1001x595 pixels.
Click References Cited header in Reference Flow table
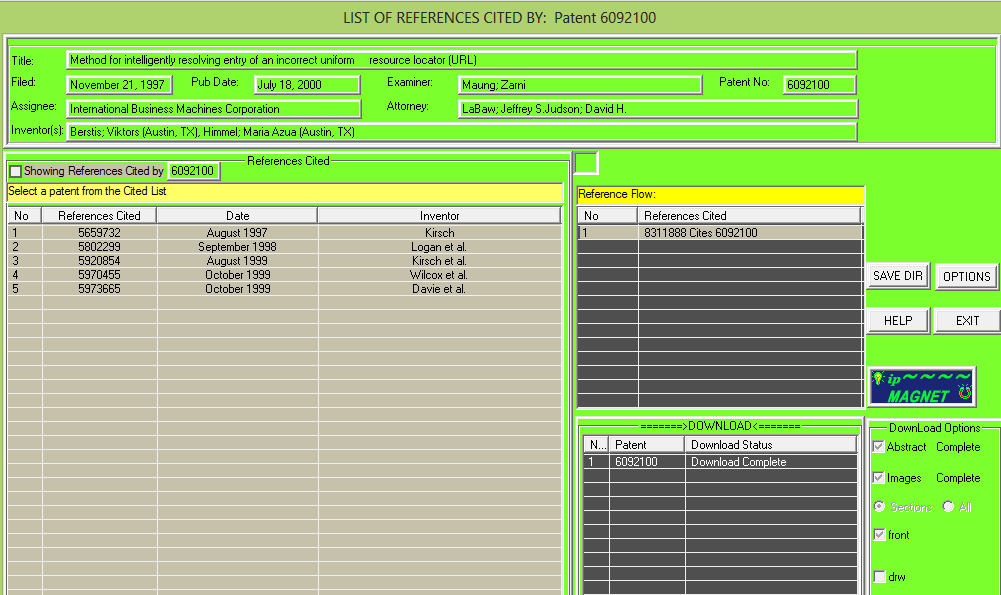(749, 216)
